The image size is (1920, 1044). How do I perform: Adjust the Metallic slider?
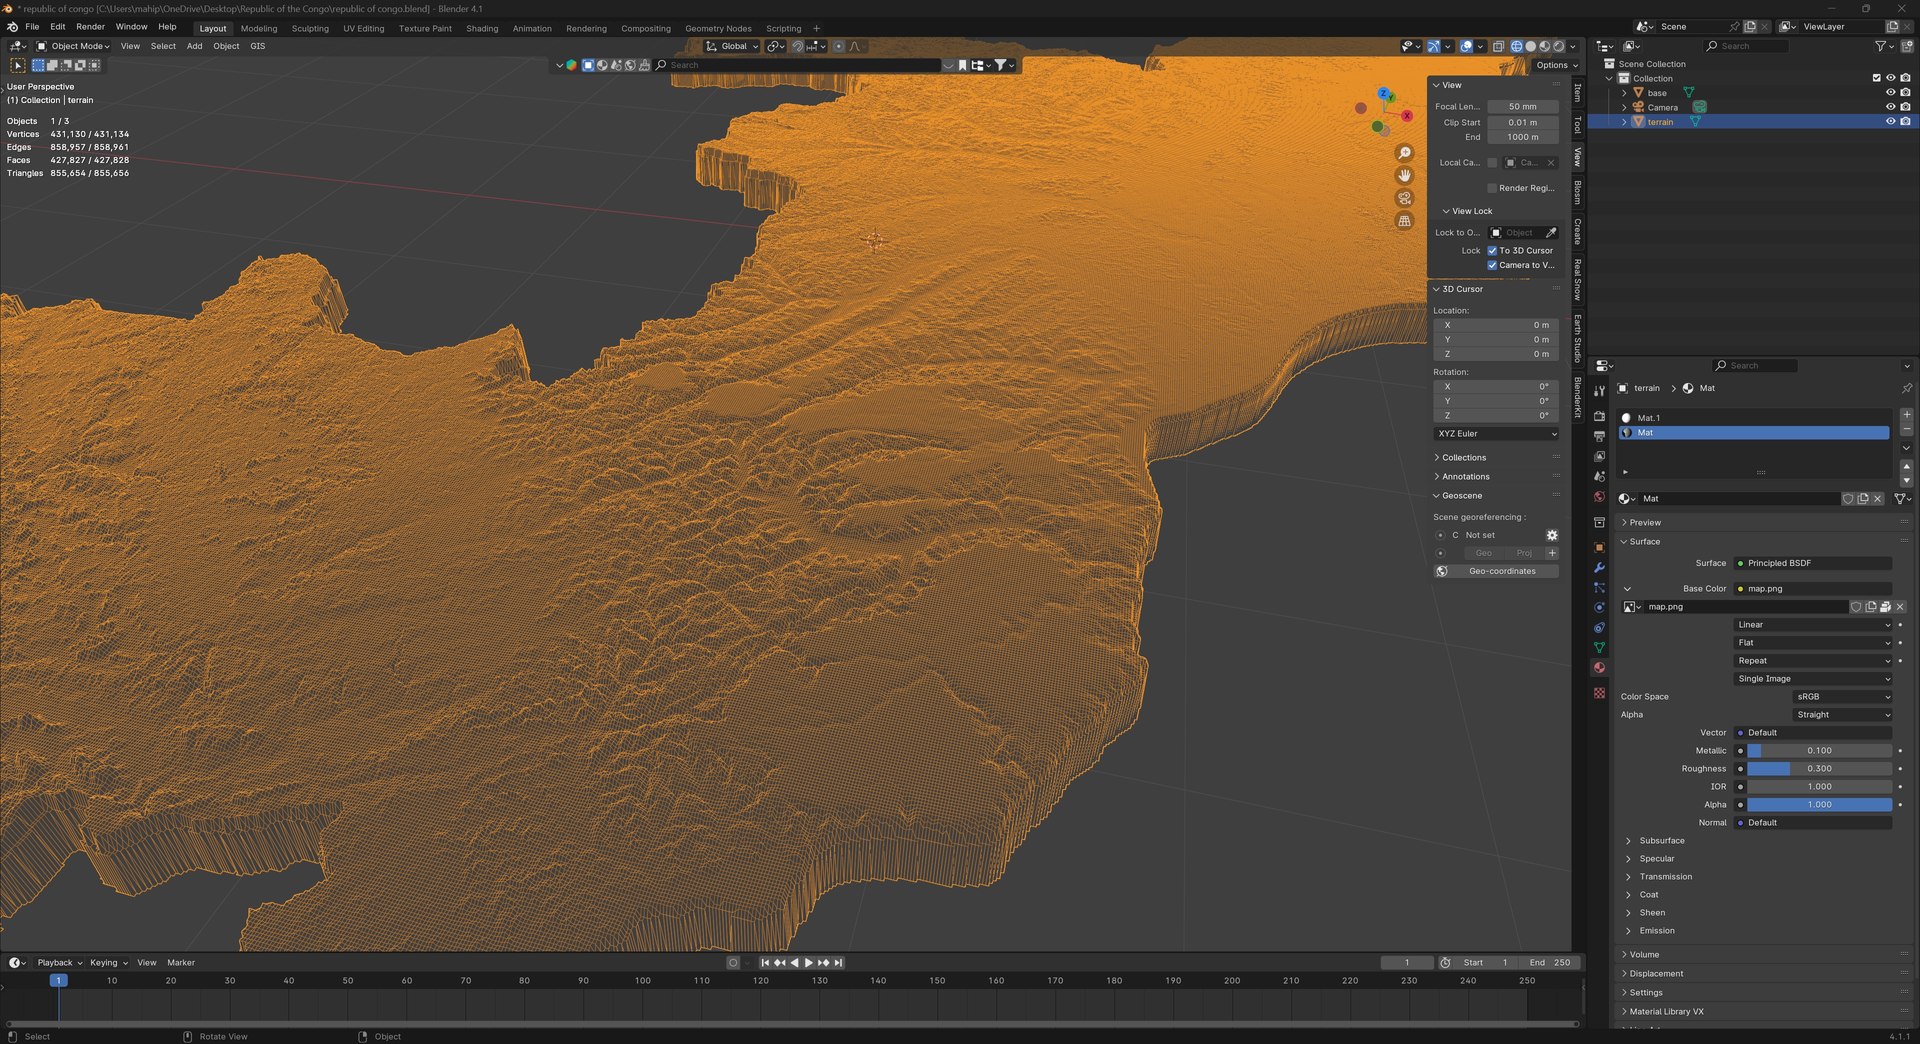point(1819,750)
